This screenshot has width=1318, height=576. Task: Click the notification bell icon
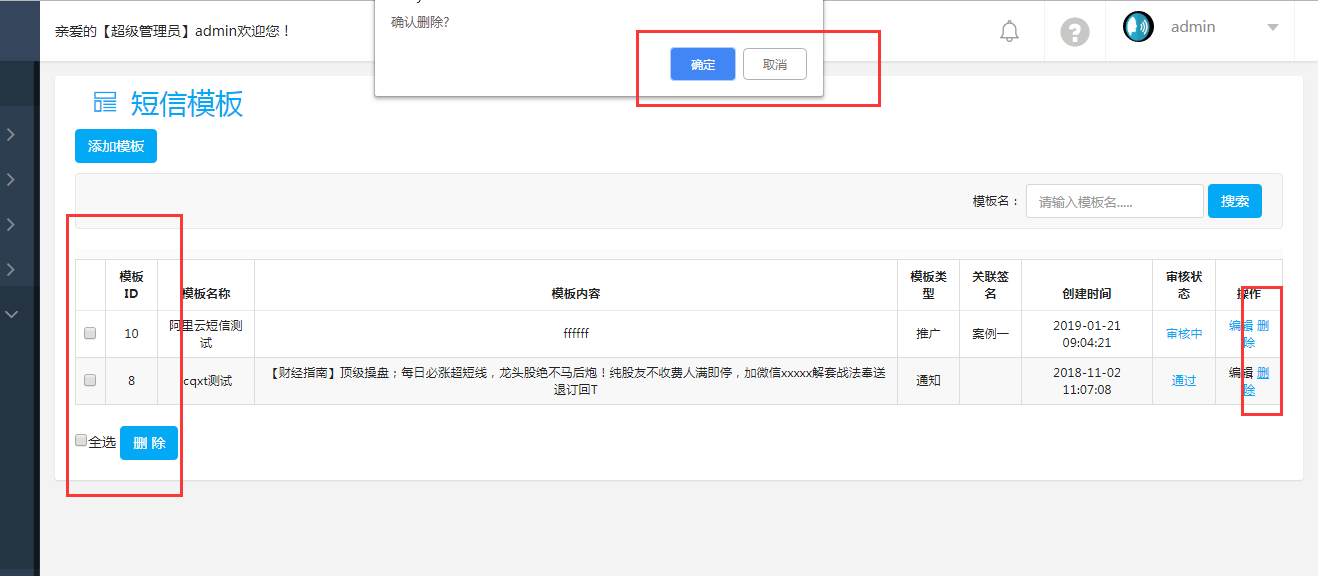(x=1009, y=31)
